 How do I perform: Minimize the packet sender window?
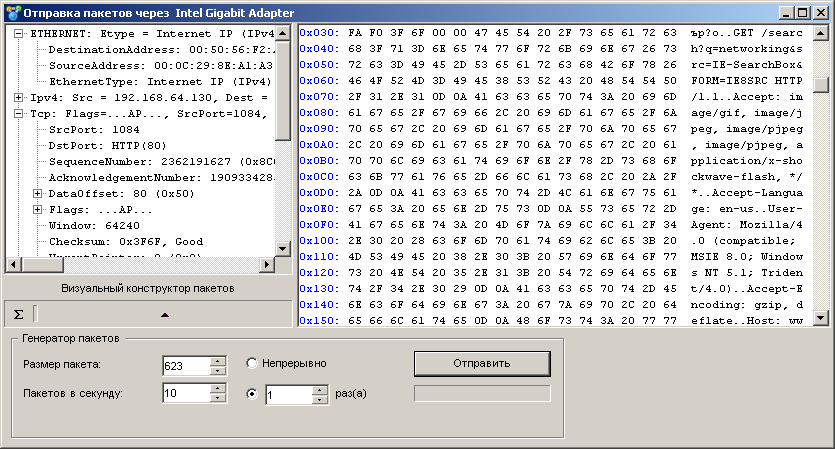pos(787,13)
